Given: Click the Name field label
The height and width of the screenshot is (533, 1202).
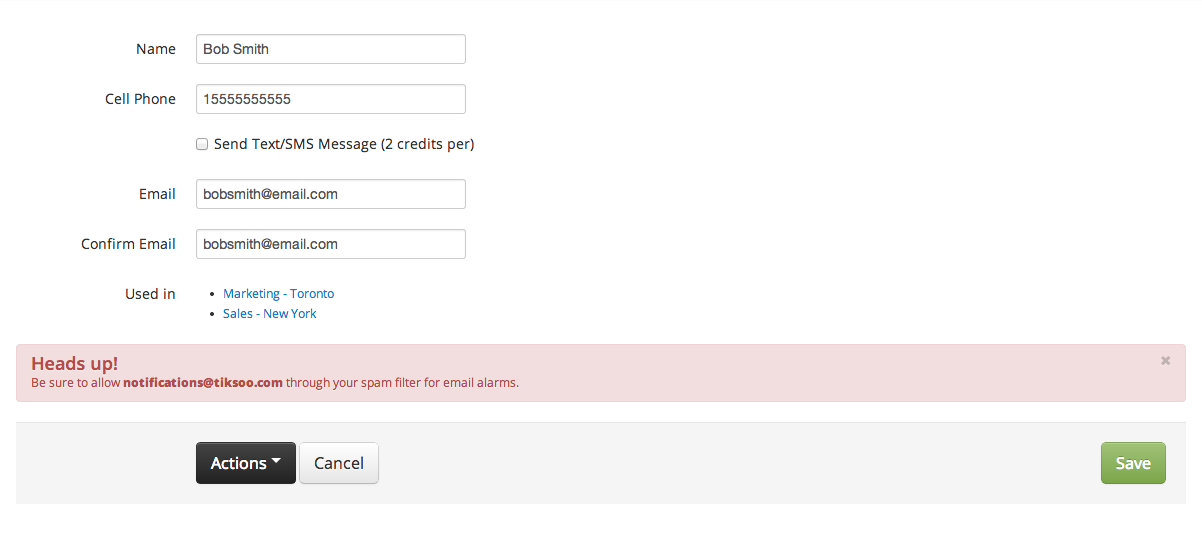Looking at the screenshot, I should [x=155, y=49].
